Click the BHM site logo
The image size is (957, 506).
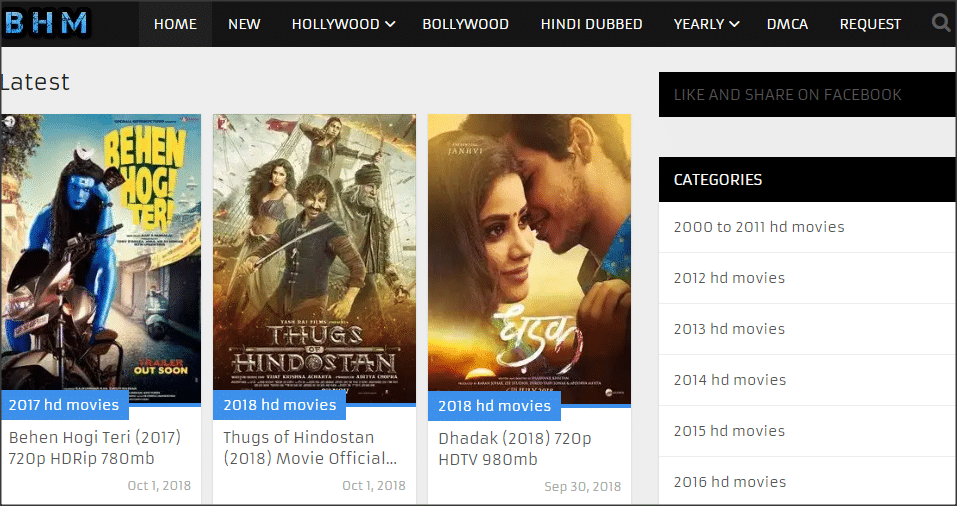(47, 23)
